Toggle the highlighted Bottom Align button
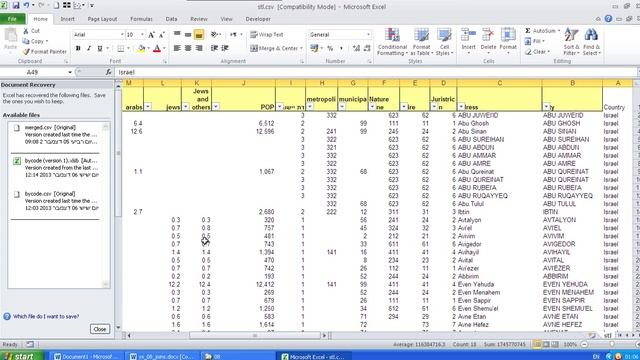 [199, 35]
